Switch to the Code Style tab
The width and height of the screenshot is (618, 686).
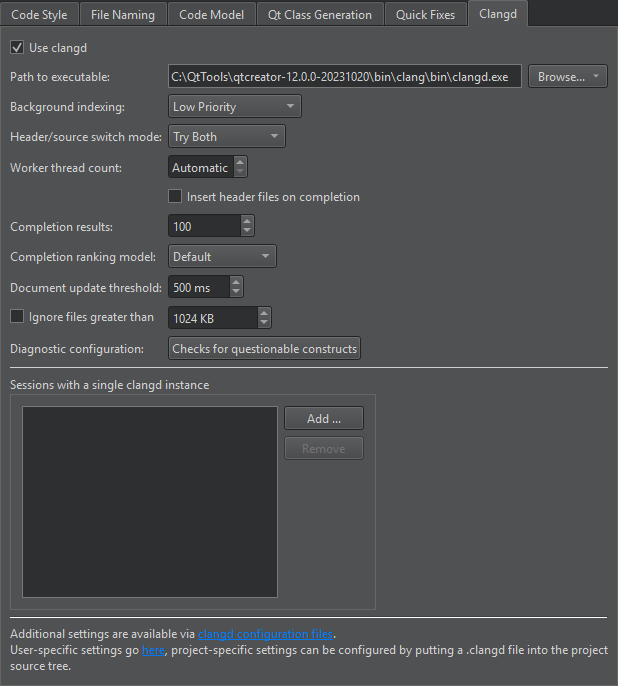pyautogui.click(x=39, y=15)
